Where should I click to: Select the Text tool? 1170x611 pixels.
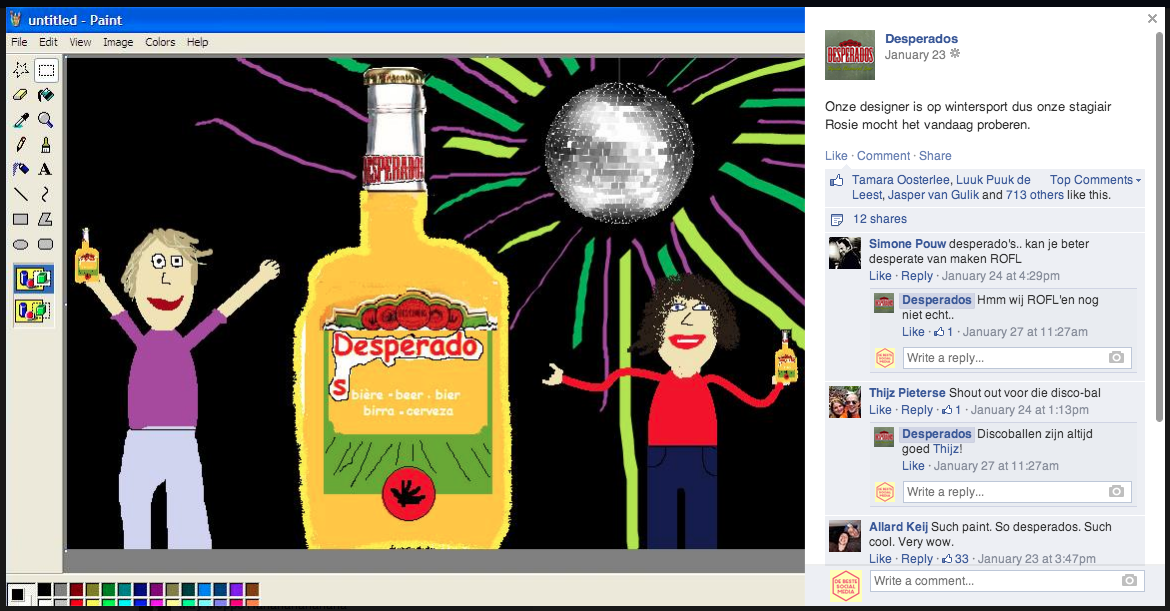coord(45,170)
